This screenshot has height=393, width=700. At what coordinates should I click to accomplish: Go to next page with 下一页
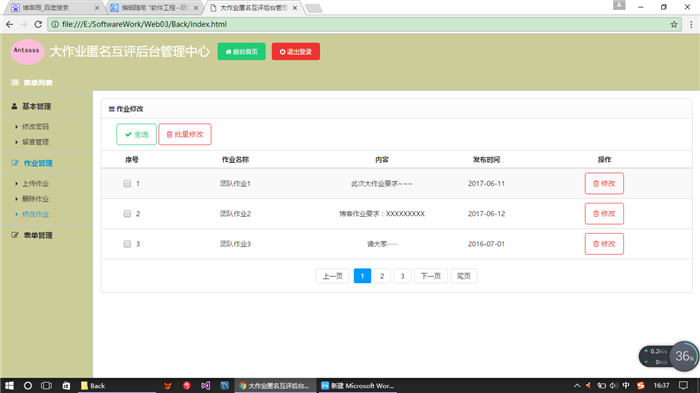tap(431, 276)
